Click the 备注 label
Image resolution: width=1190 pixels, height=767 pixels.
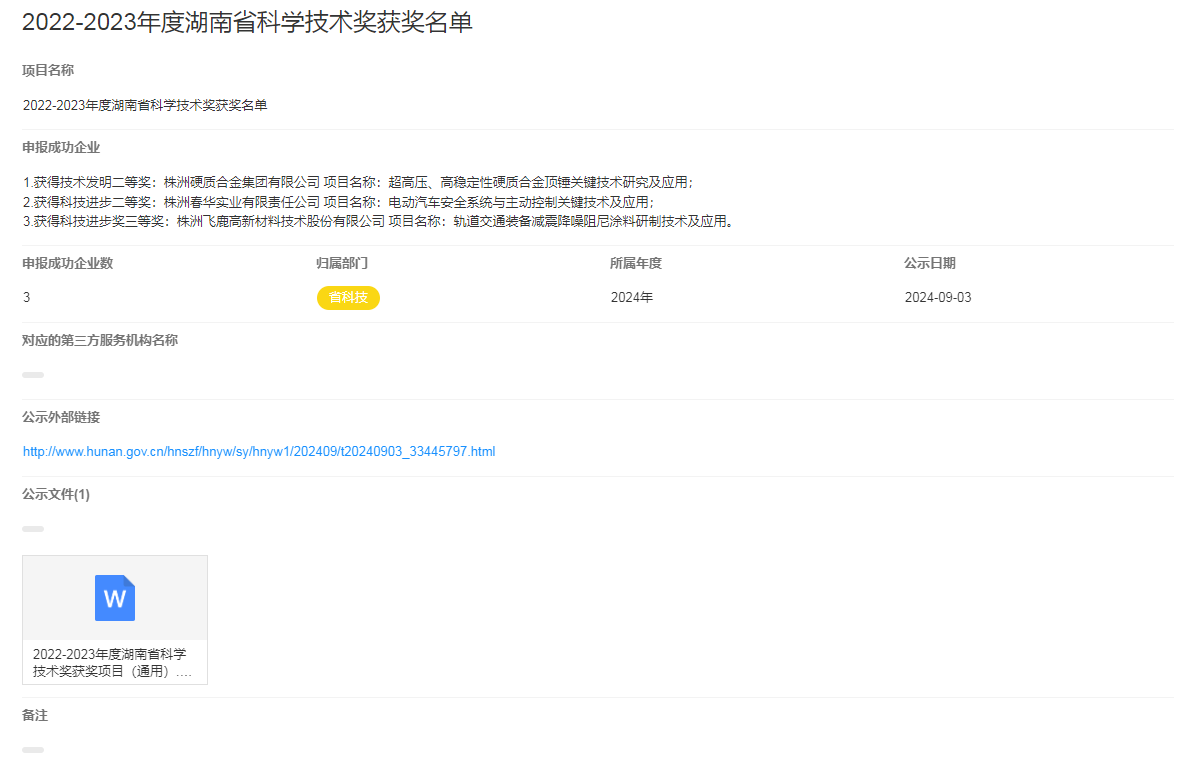[x=35, y=715]
